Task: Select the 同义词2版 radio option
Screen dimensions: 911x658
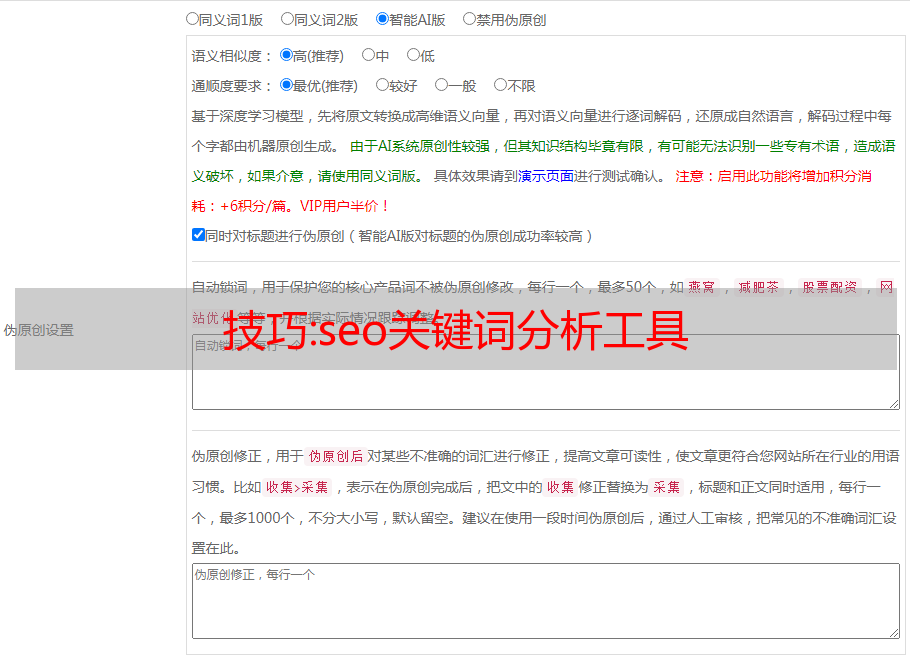Action: click(x=287, y=19)
